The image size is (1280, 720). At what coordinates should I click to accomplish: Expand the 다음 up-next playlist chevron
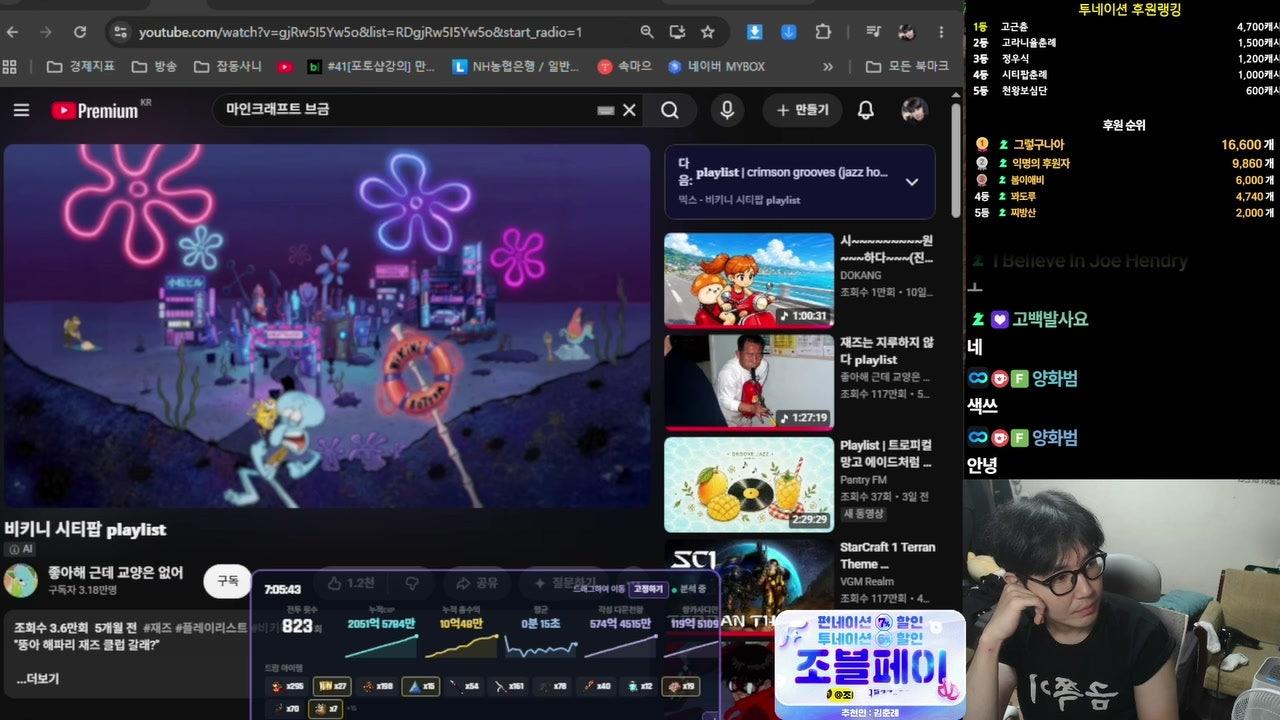(x=912, y=182)
